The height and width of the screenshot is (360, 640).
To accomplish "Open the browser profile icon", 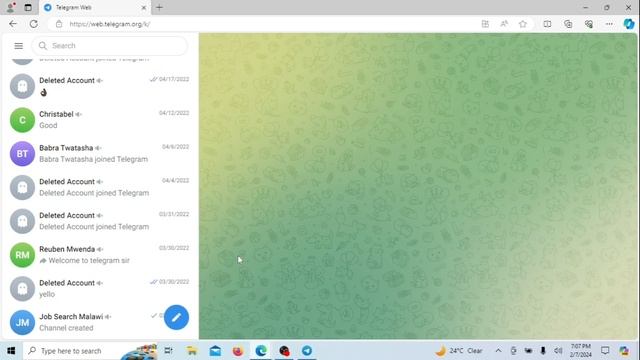I will 10,7.
